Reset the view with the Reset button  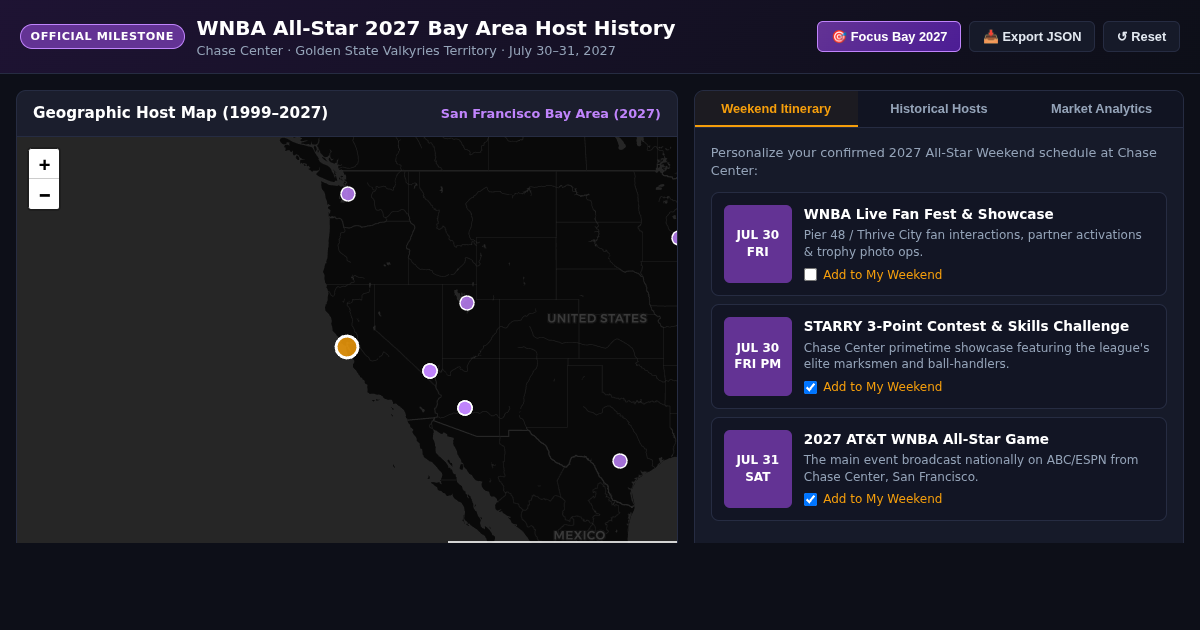[x=1141, y=37]
